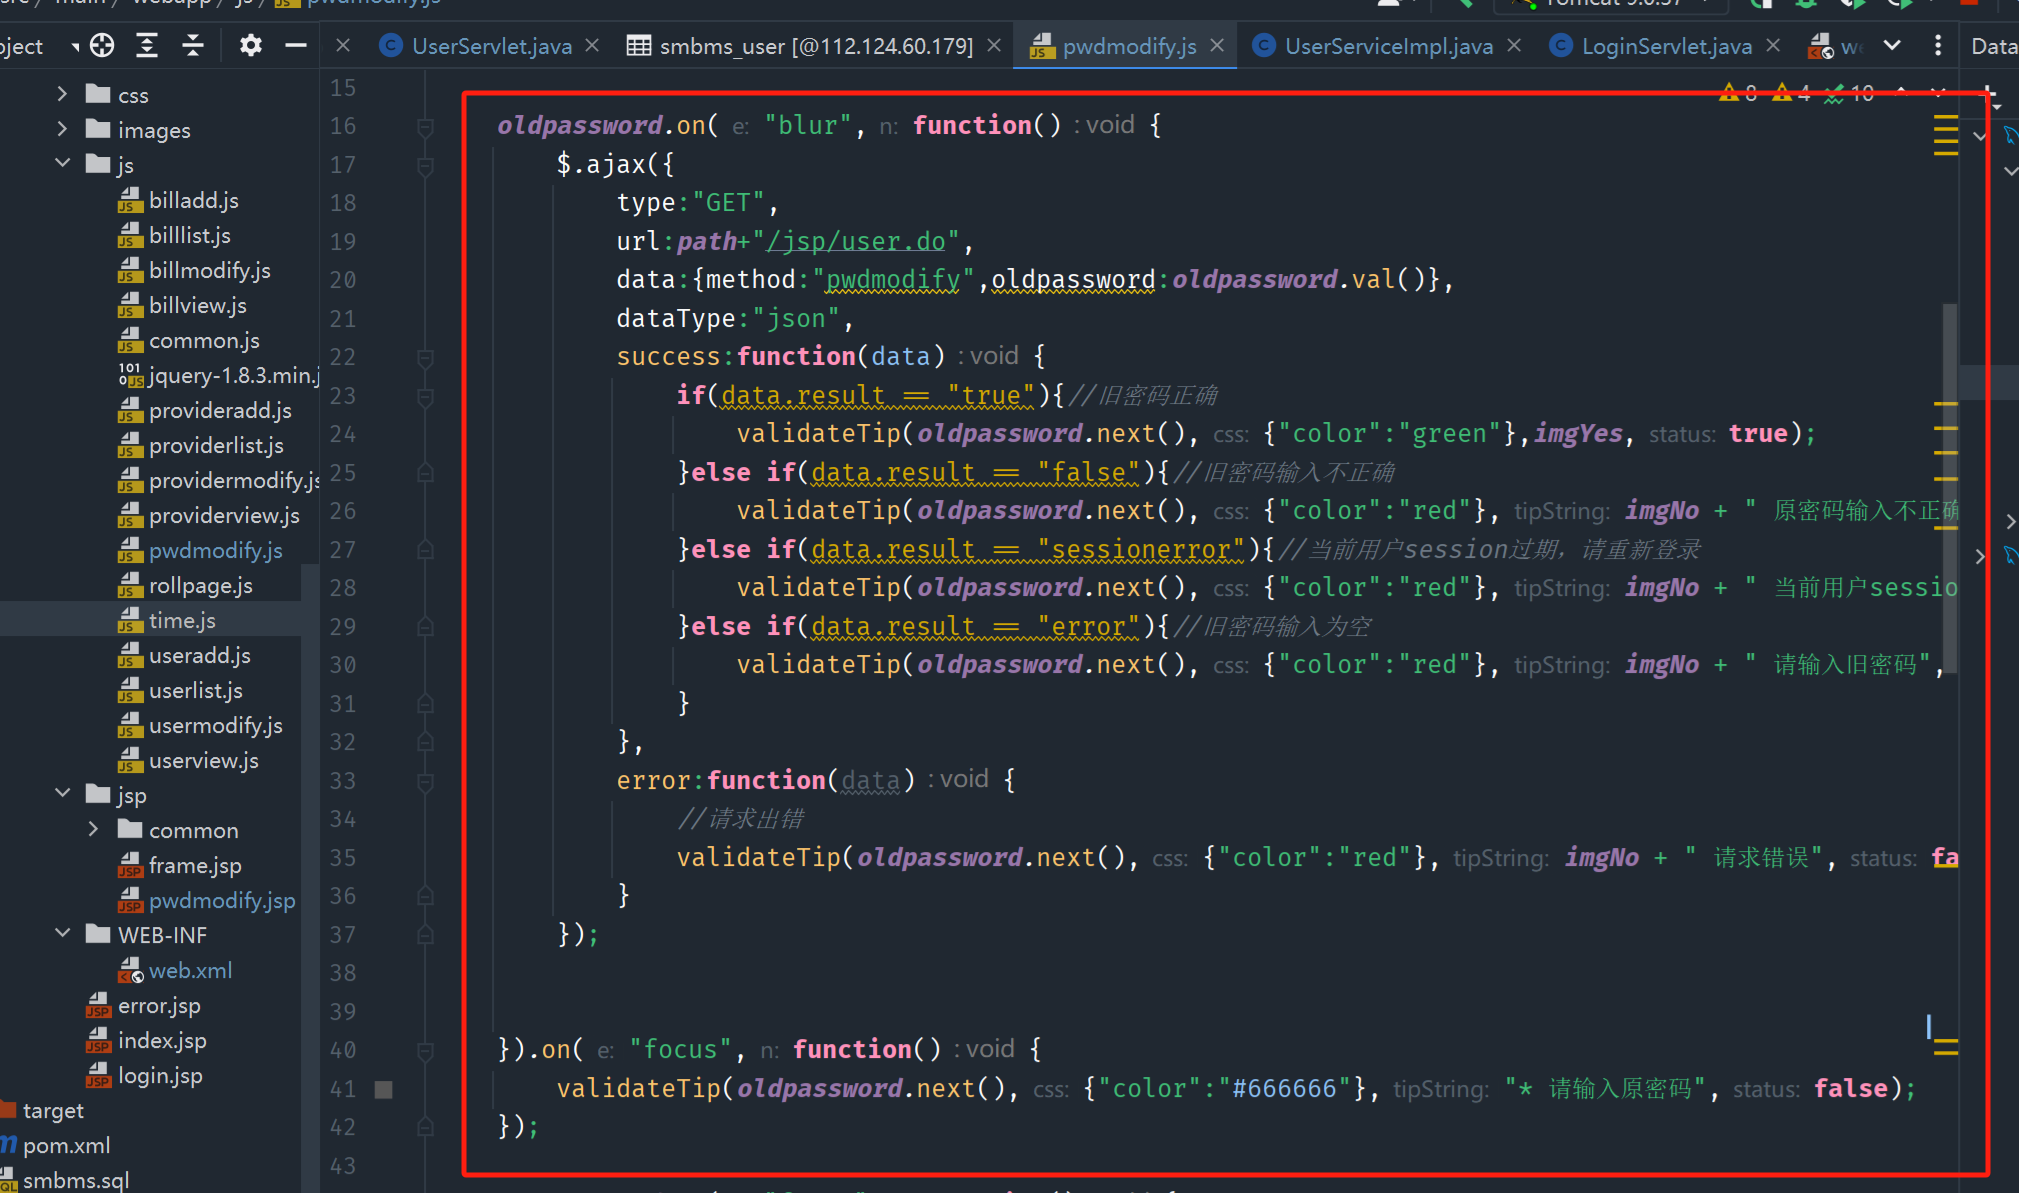
Task: Expand the css folder in project tree
Action: coord(62,95)
